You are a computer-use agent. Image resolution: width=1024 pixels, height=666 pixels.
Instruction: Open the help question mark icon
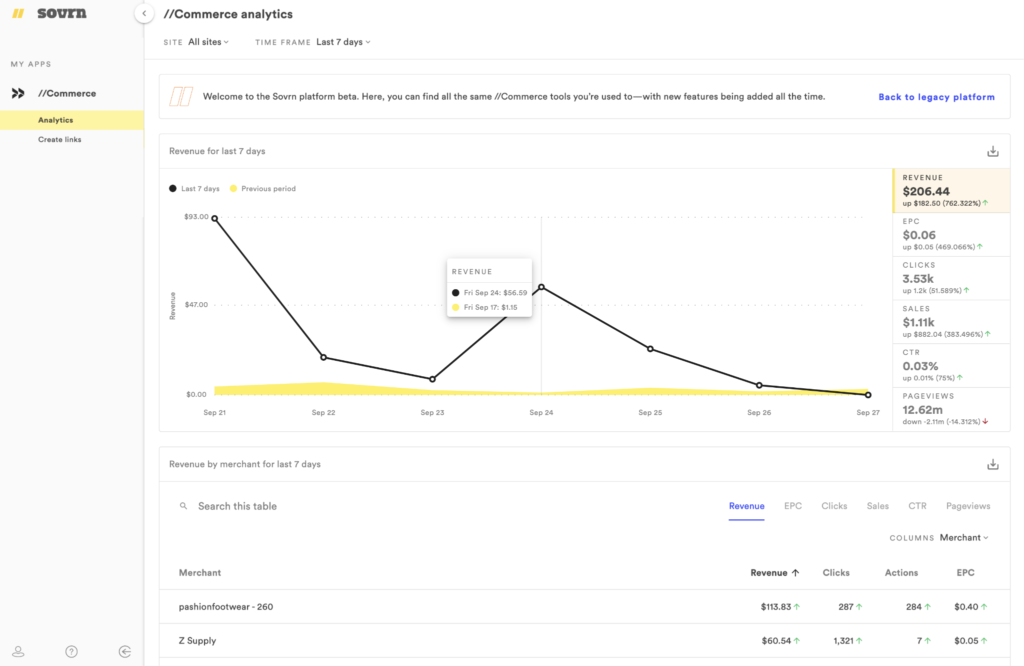tap(71, 651)
